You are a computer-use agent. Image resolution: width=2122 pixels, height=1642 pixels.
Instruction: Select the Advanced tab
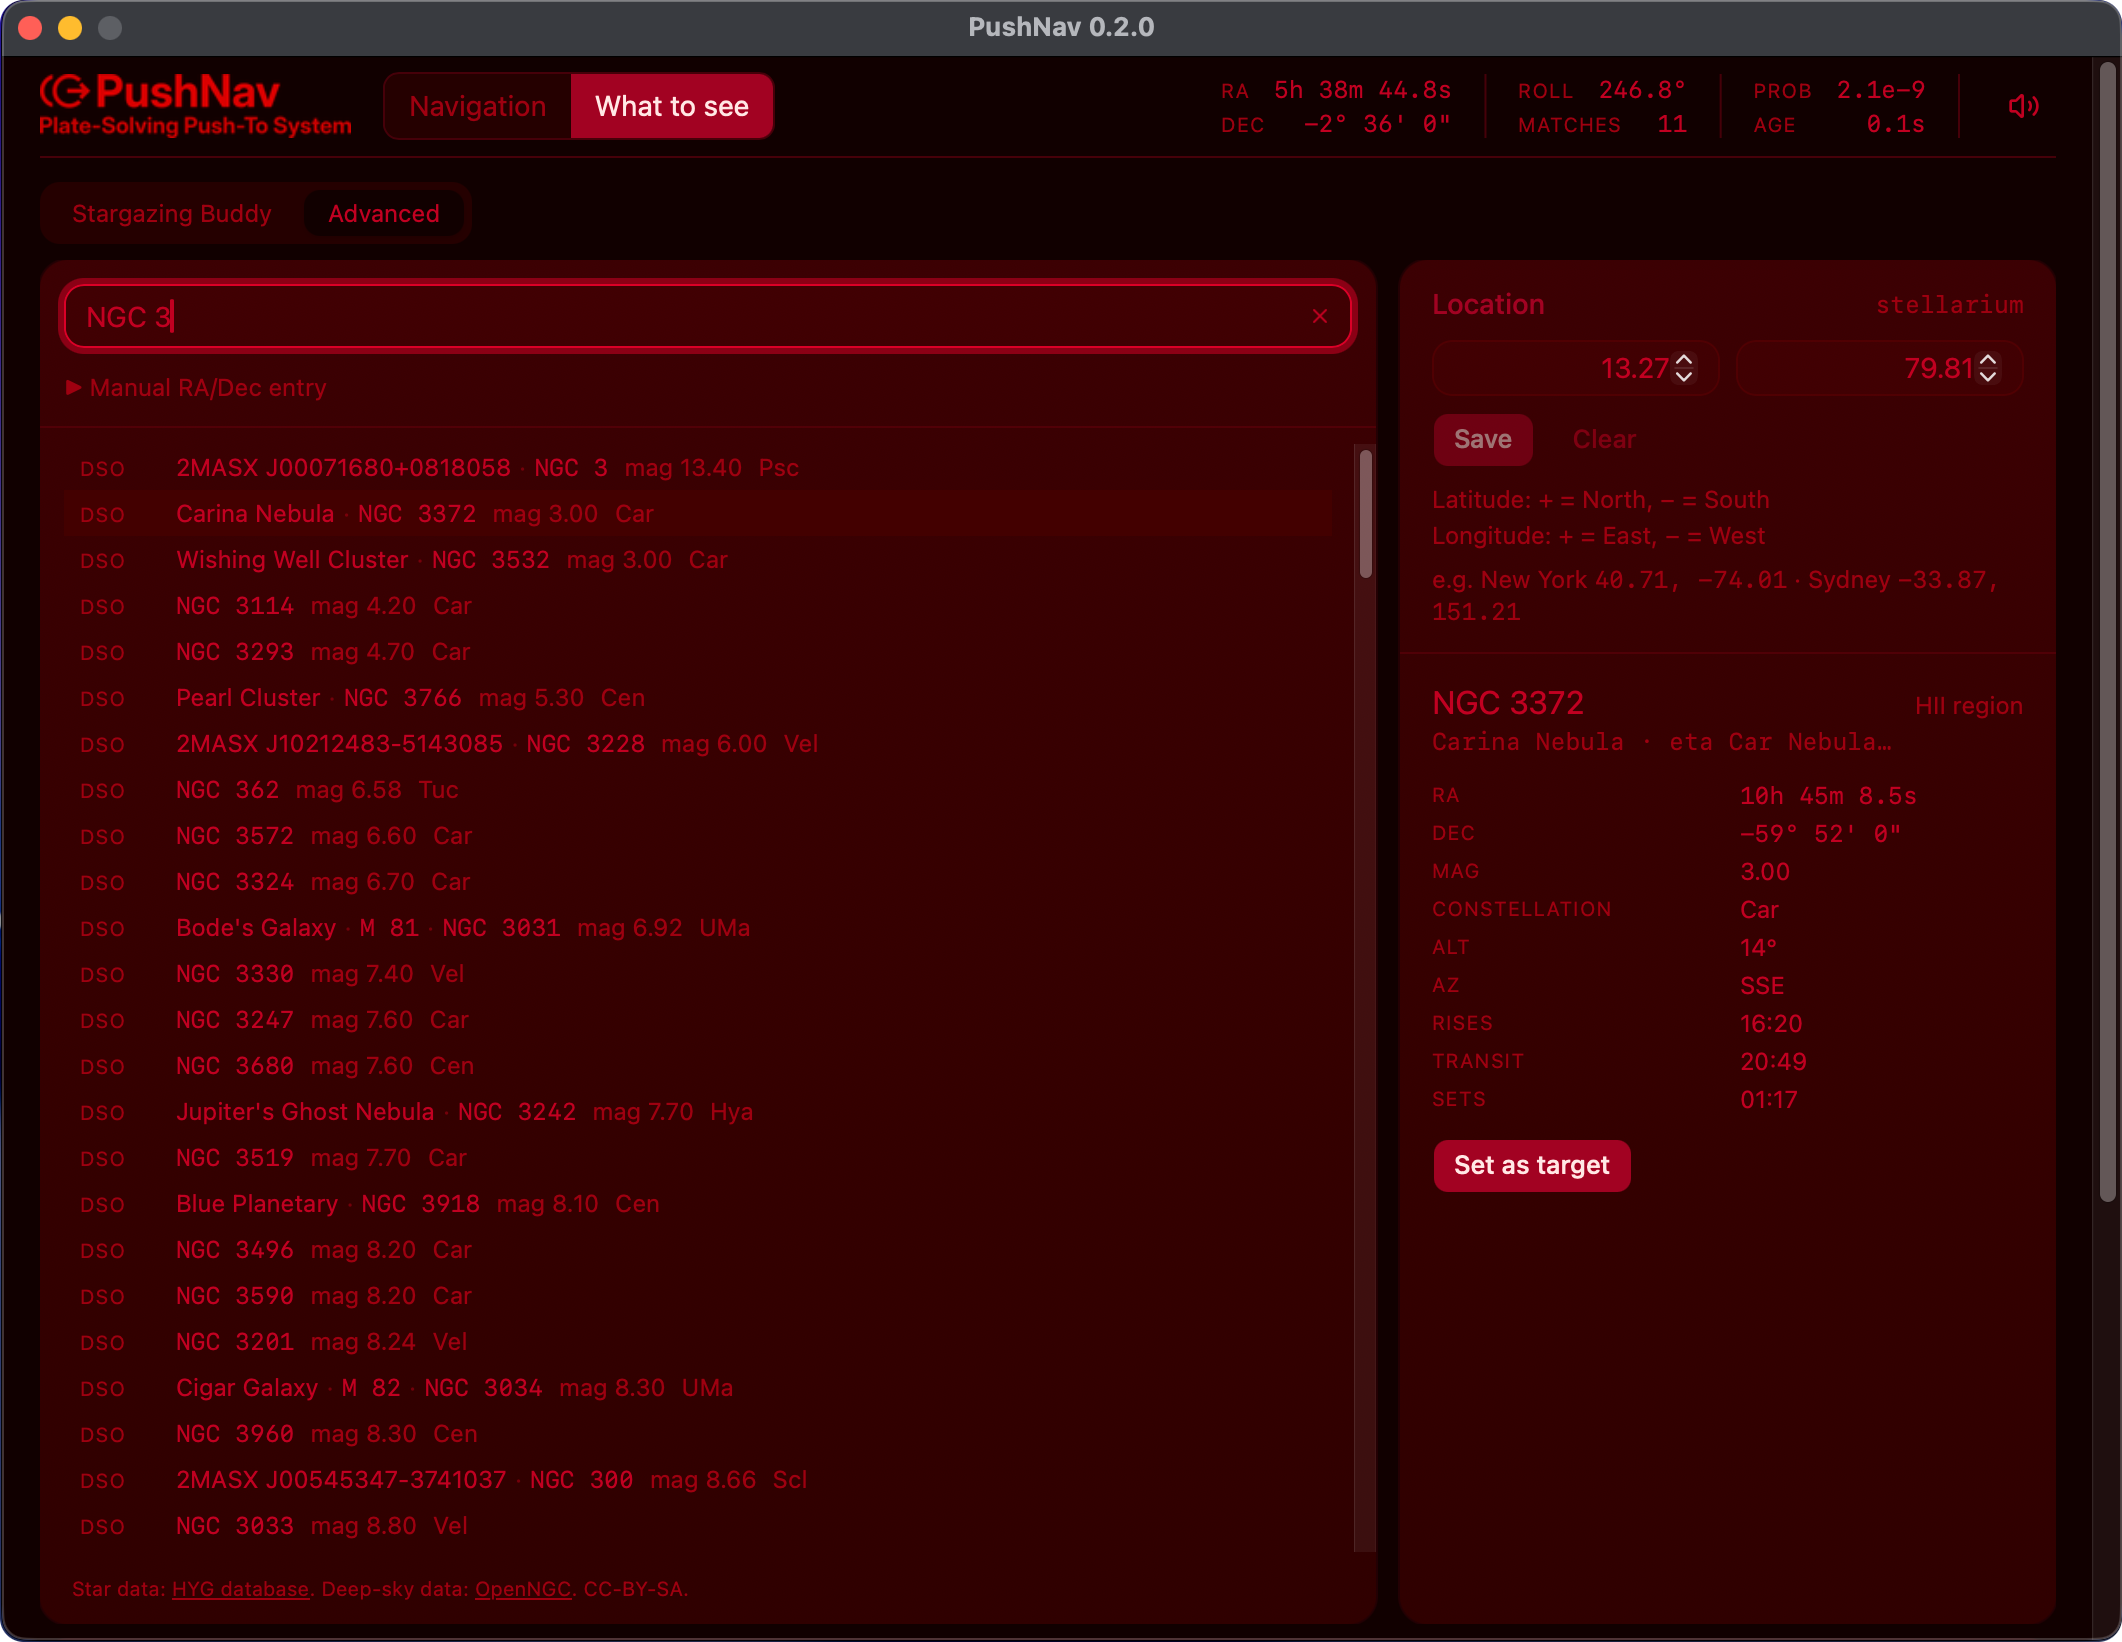click(x=384, y=214)
